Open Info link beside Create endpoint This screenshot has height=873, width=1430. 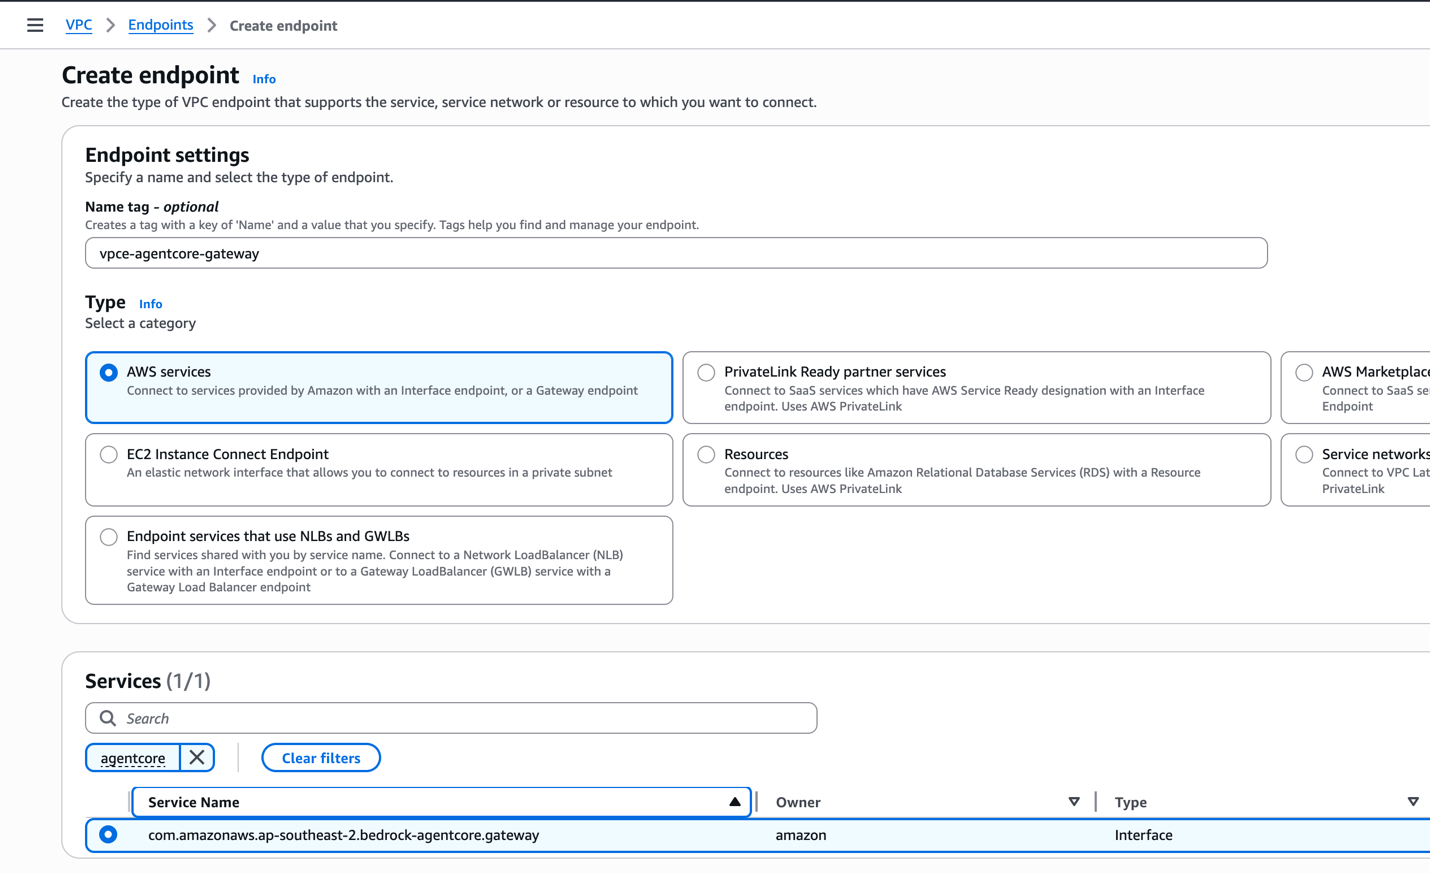click(264, 79)
